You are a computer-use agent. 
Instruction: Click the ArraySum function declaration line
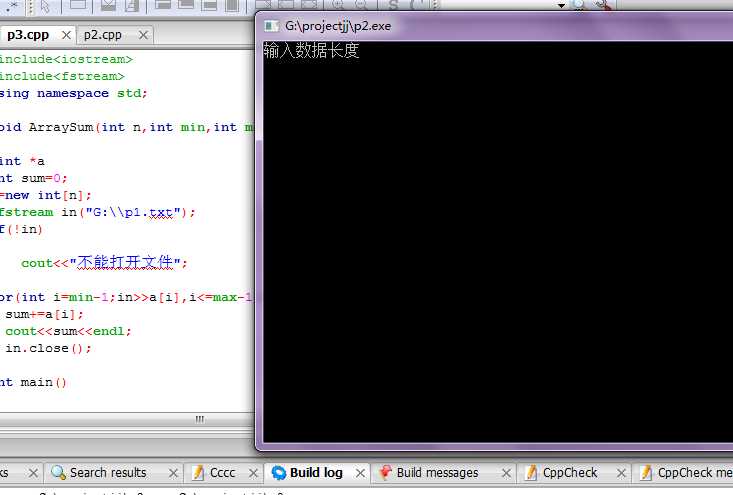coord(126,127)
